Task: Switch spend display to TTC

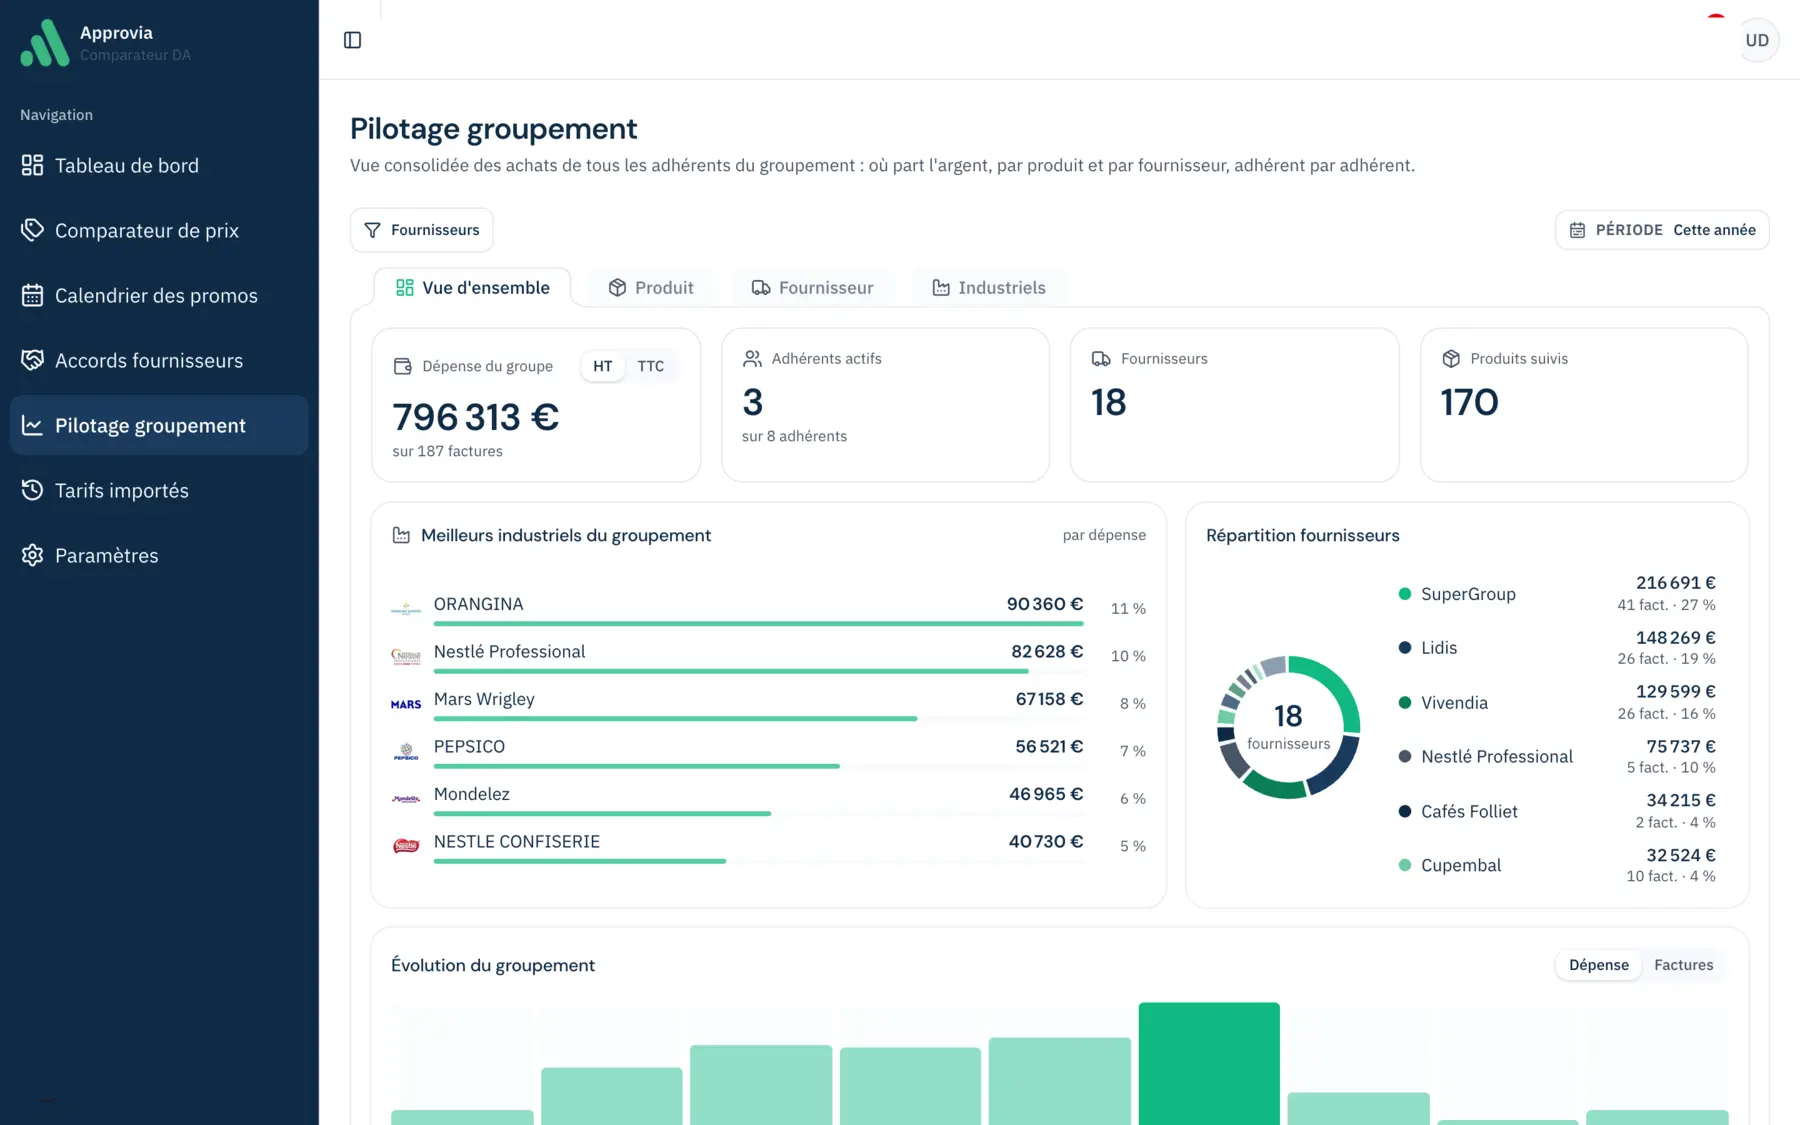Action: pyautogui.click(x=651, y=366)
